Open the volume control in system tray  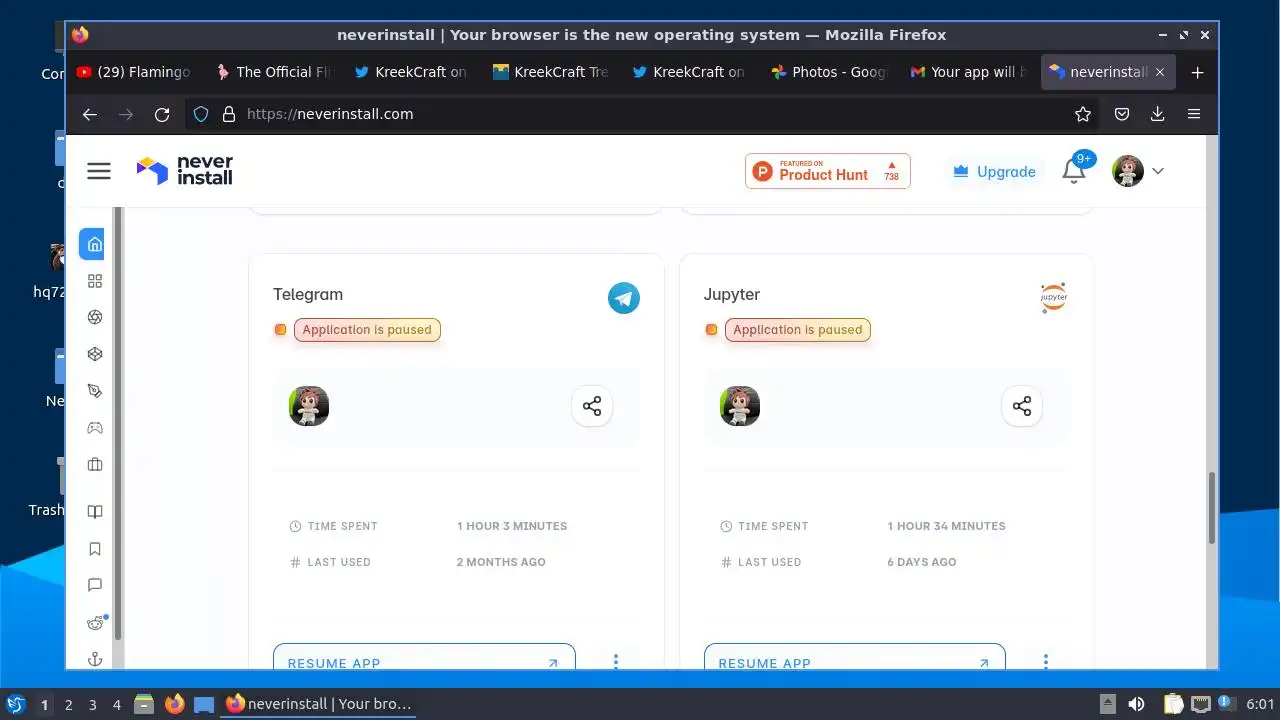1136,704
